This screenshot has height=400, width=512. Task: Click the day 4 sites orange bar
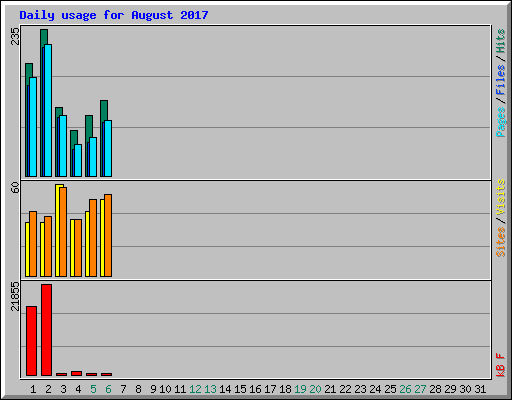click(78, 248)
